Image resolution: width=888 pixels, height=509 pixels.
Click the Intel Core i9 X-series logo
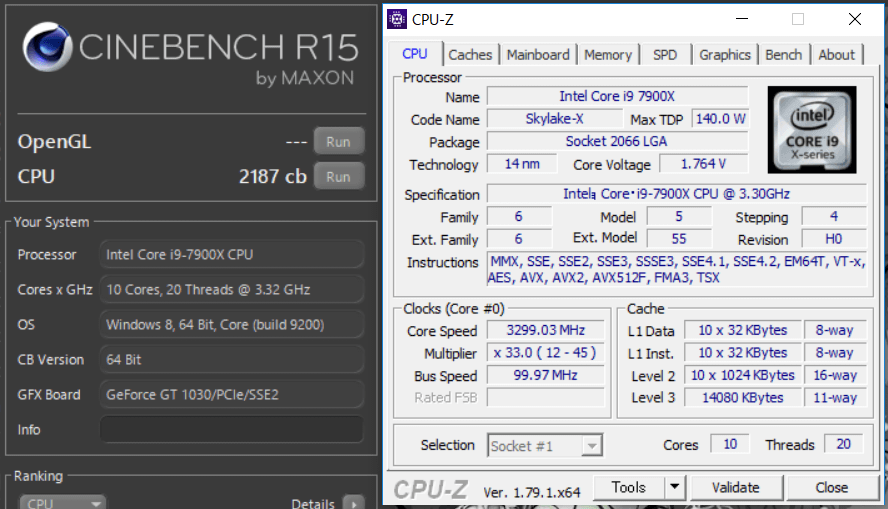pyautogui.click(x=812, y=130)
